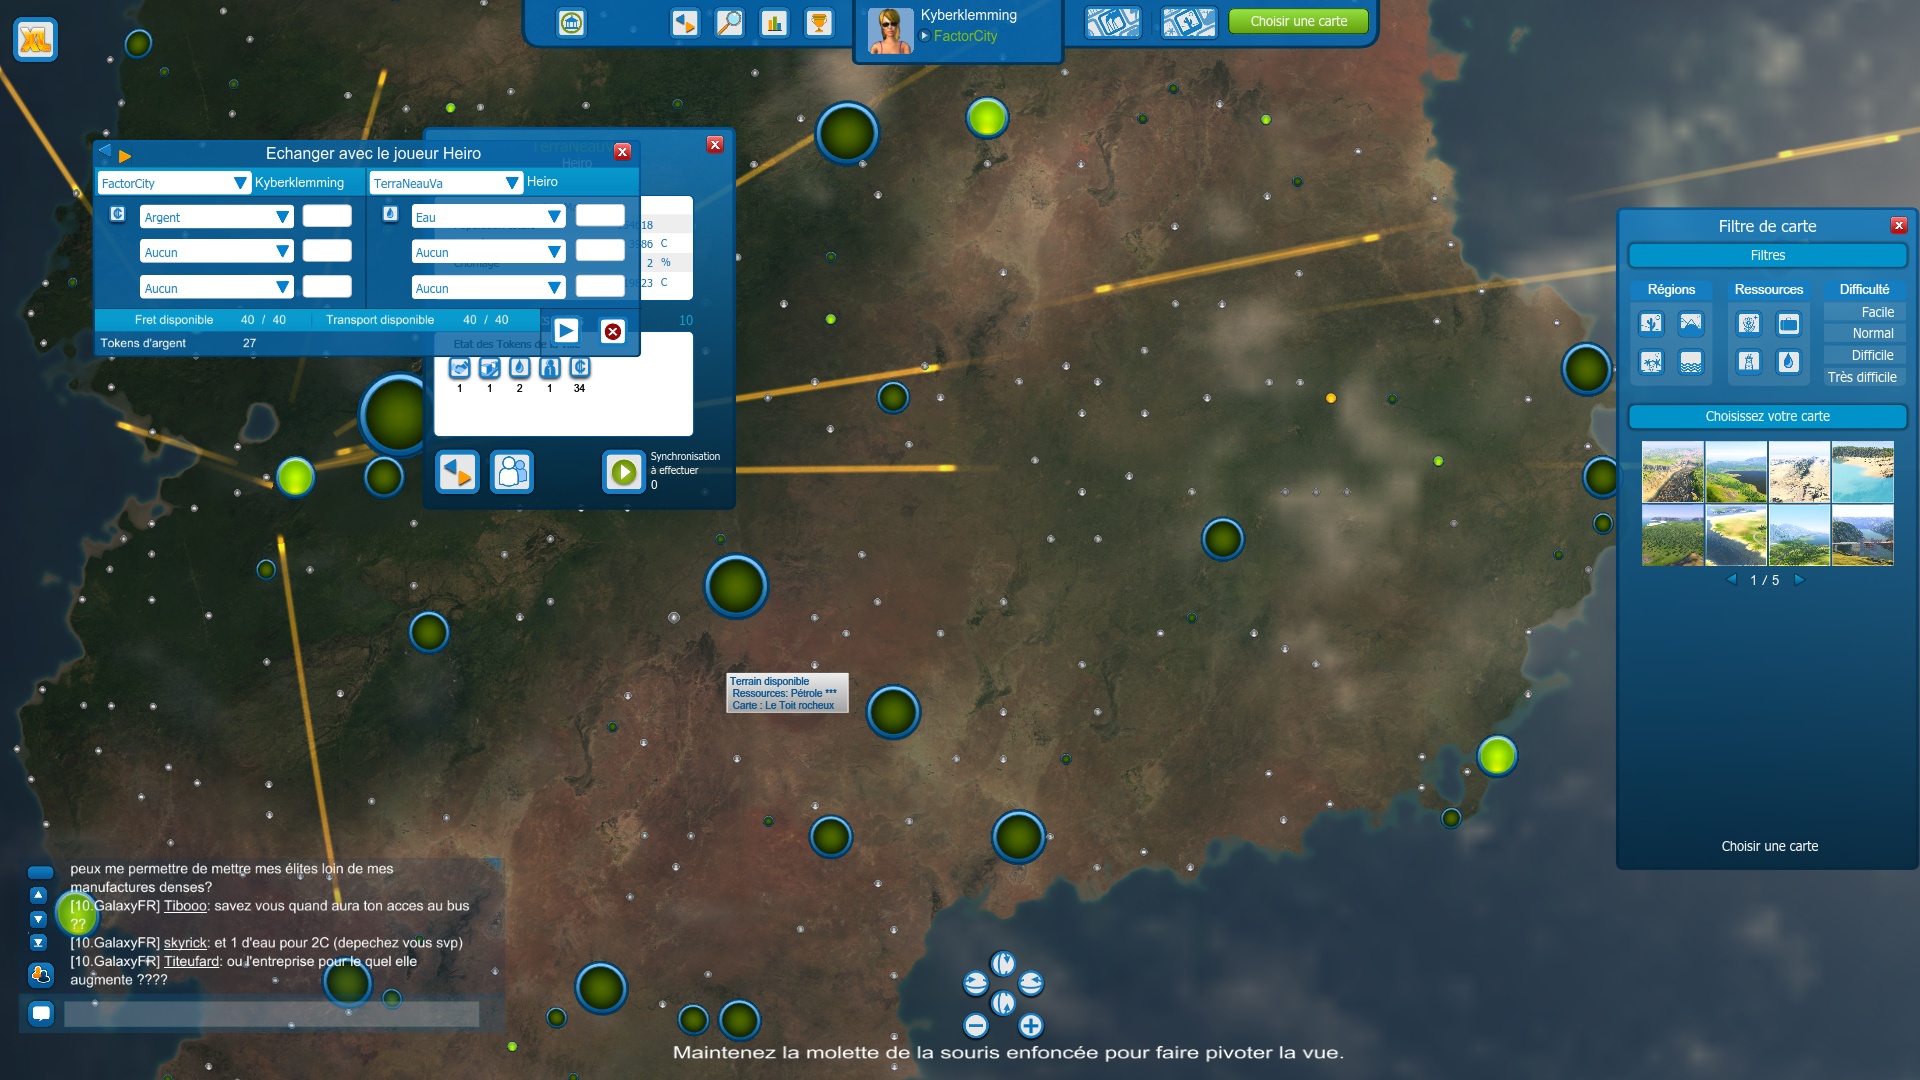Click the bank building icon in top bar

[x=571, y=23]
